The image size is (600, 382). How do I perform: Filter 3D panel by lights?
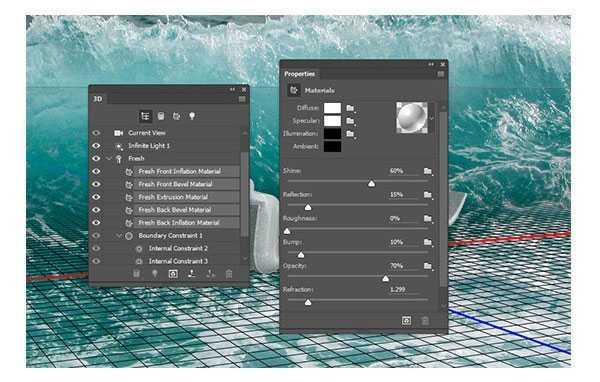pyautogui.click(x=192, y=116)
